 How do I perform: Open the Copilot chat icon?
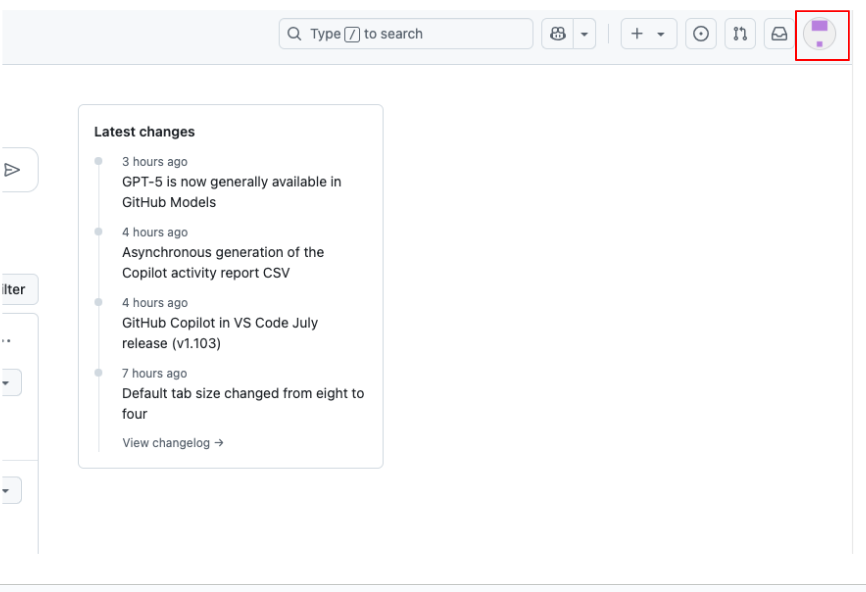558,34
